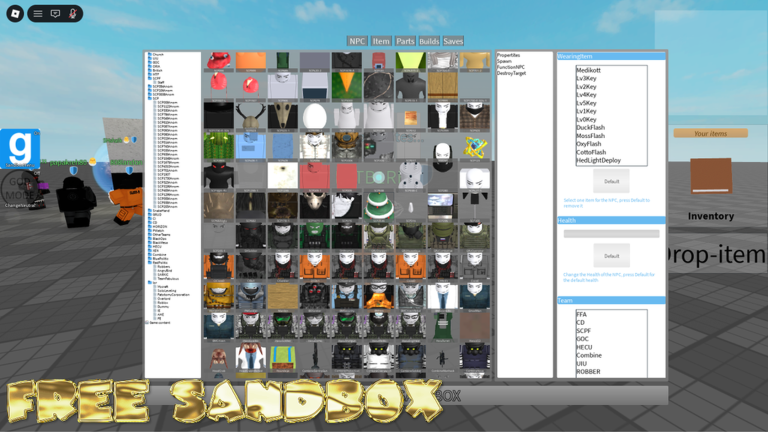Viewport: 768px width, 432px height.
Task: Collapse the RedPolitic folder
Action: pos(158,263)
